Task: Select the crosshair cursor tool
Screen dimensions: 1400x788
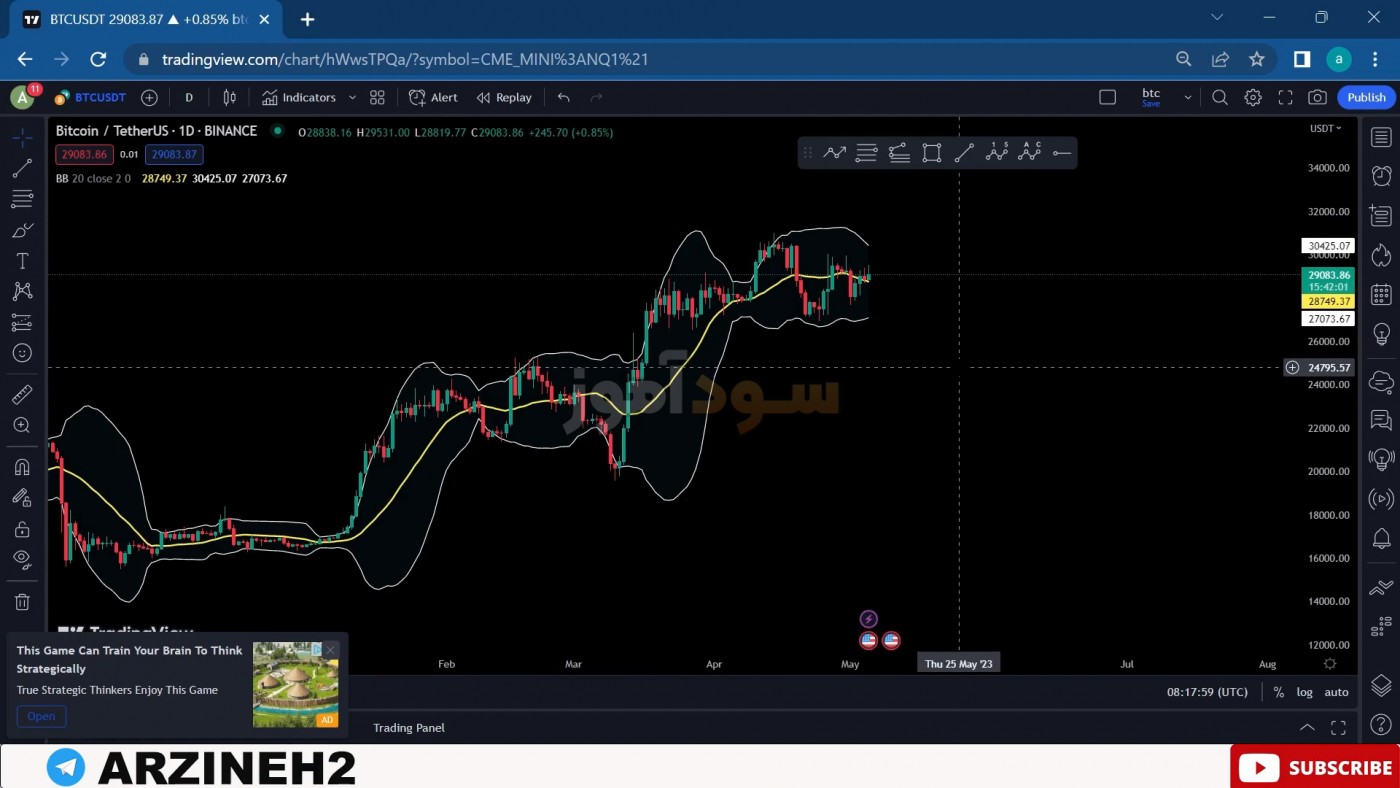Action: click(22, 137)
